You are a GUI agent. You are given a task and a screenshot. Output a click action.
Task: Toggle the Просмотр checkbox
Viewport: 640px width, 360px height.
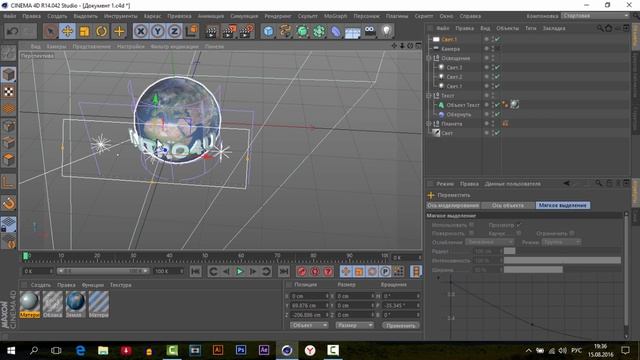518,225
